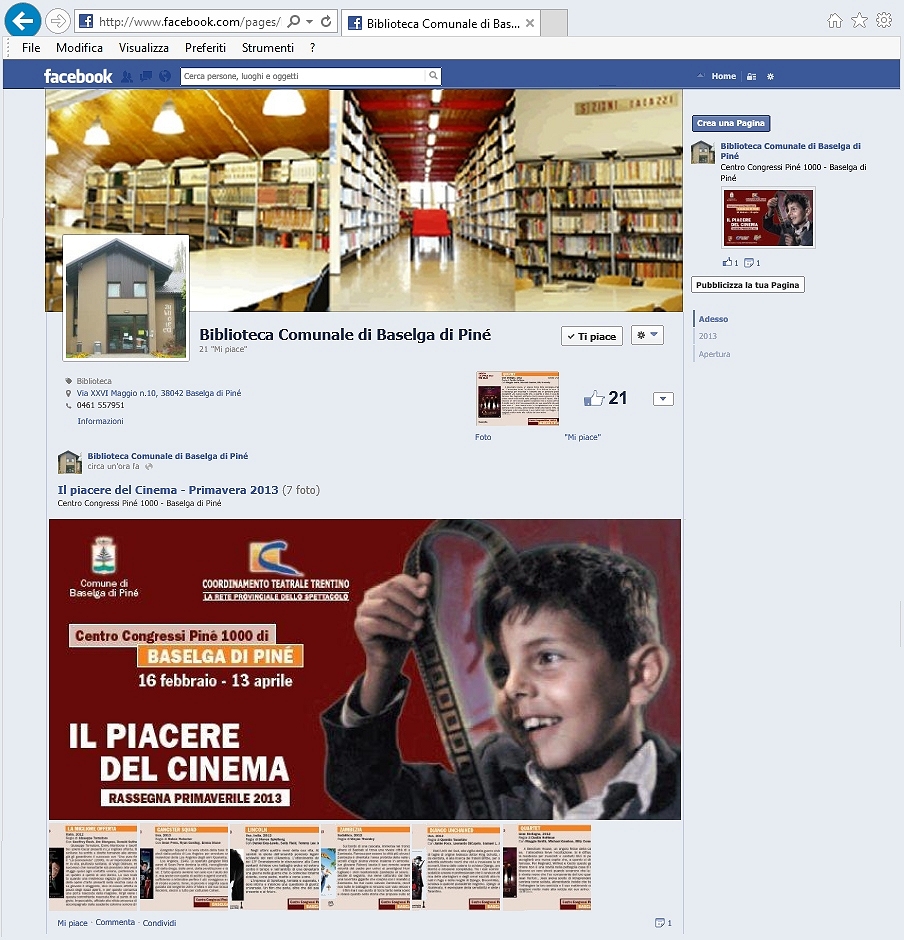Click the browser Home icon
Image resolution: width=904 pixels, height=940 pixels.
click(x=834, y=21)
